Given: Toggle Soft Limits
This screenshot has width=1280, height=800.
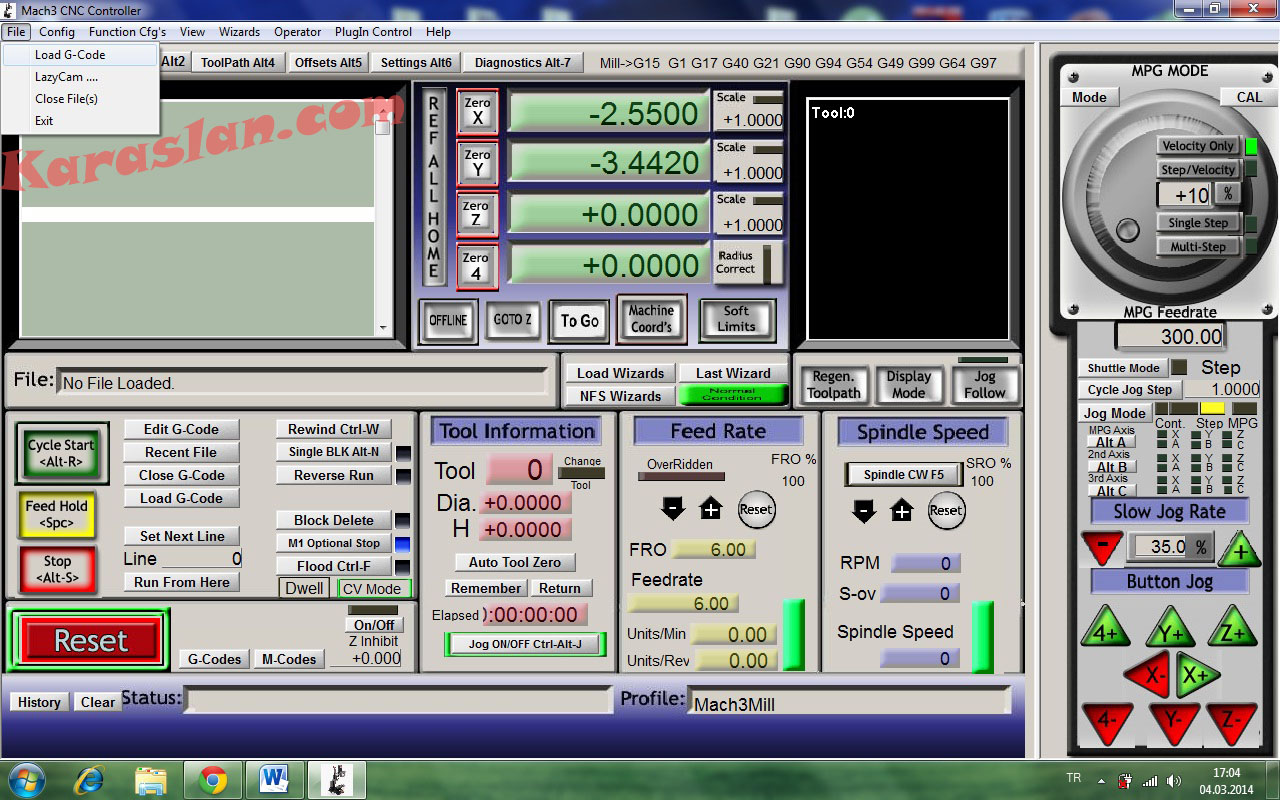Looking at the screenshot, I should [x=736, y=320].
